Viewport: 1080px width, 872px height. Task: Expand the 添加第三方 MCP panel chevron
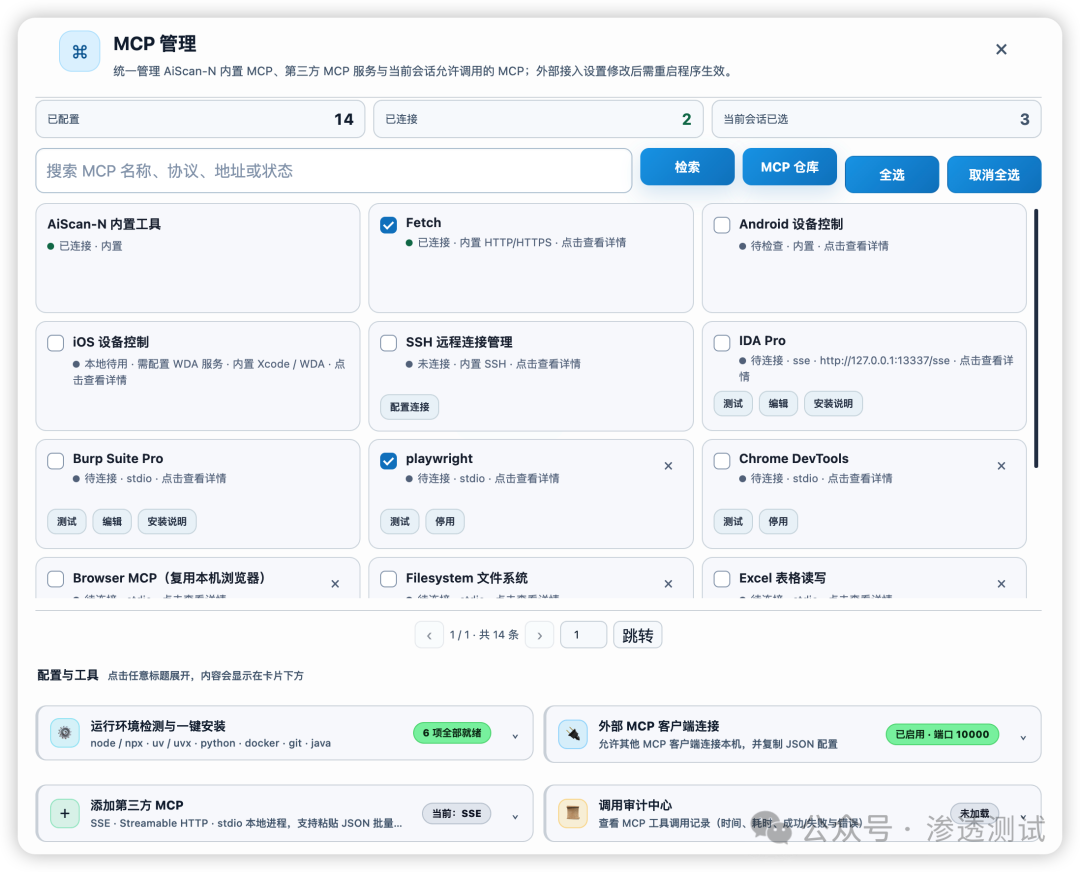515,817
